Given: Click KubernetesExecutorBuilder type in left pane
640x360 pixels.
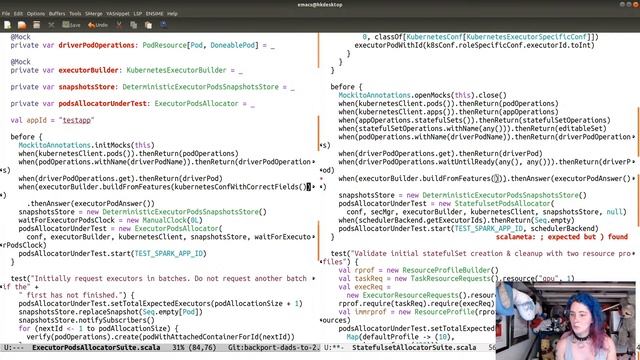Looking at the screenshot, I should coord(176,70).
